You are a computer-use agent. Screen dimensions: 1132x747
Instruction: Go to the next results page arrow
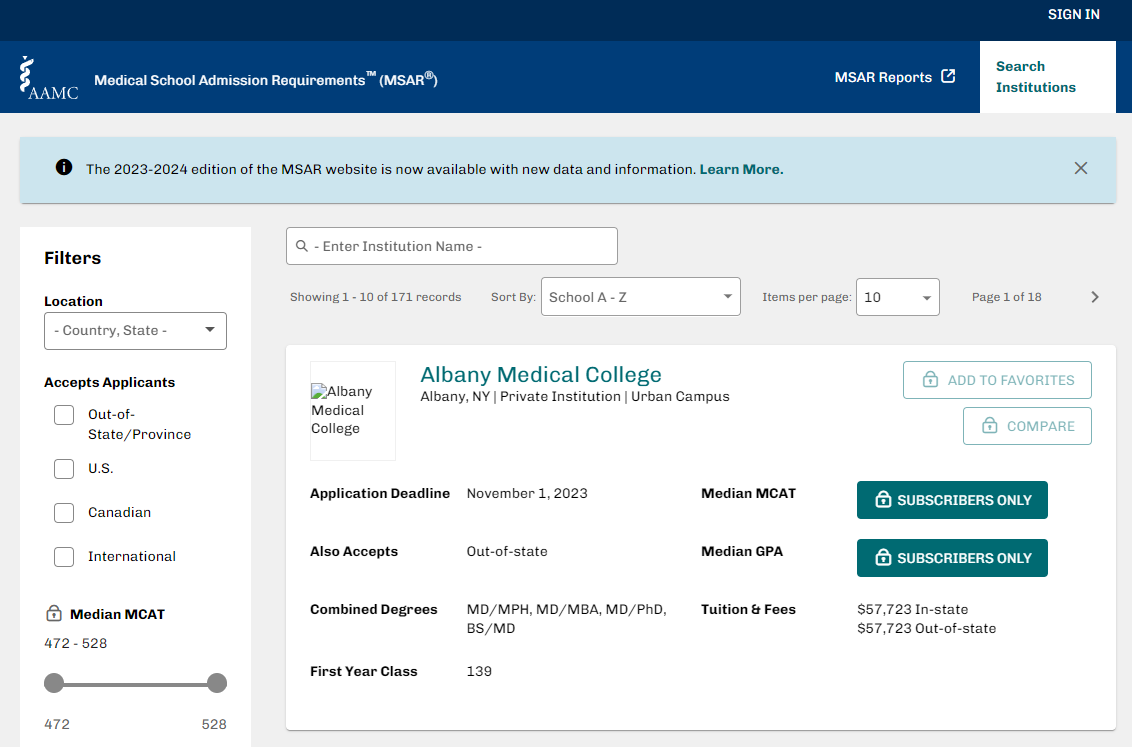[1094, 297]
